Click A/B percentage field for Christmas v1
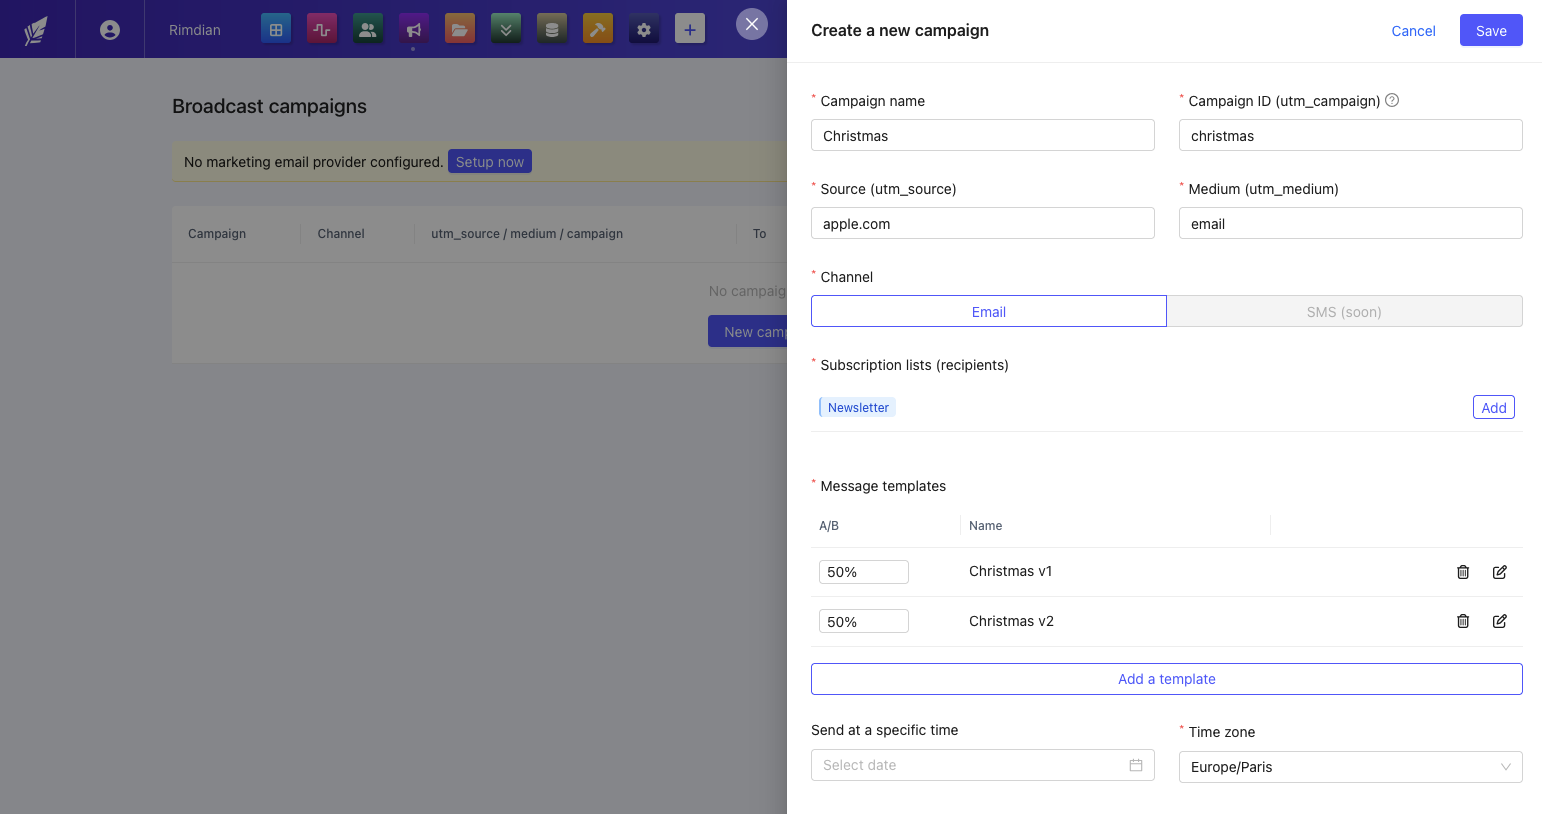This screenshot has height=814, width=1542. 864,572
